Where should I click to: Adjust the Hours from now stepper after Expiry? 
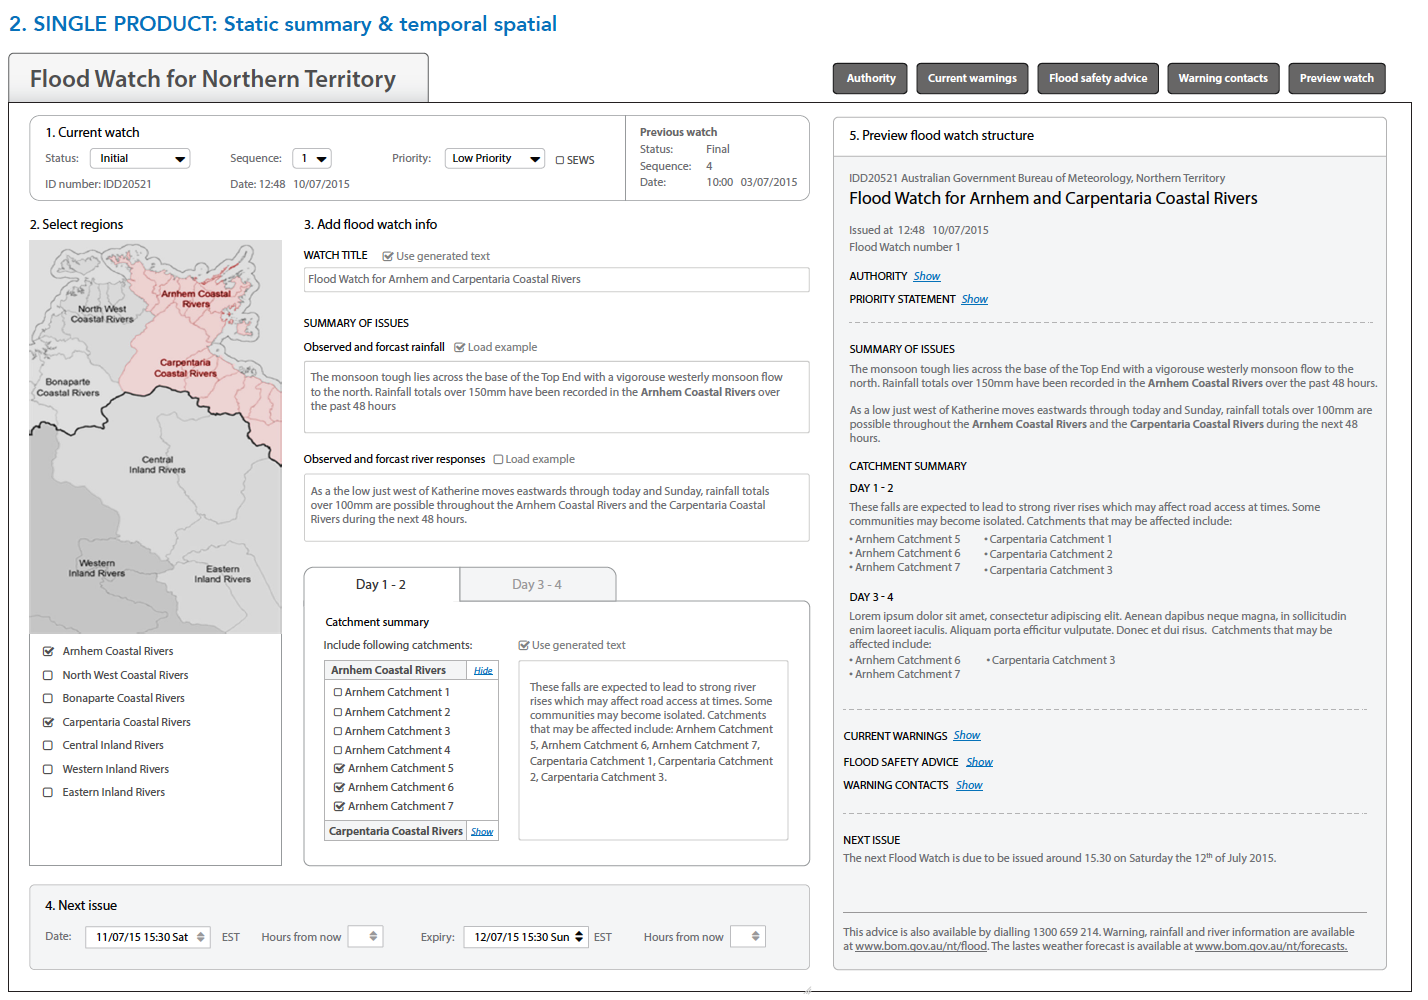coord(755,937)
